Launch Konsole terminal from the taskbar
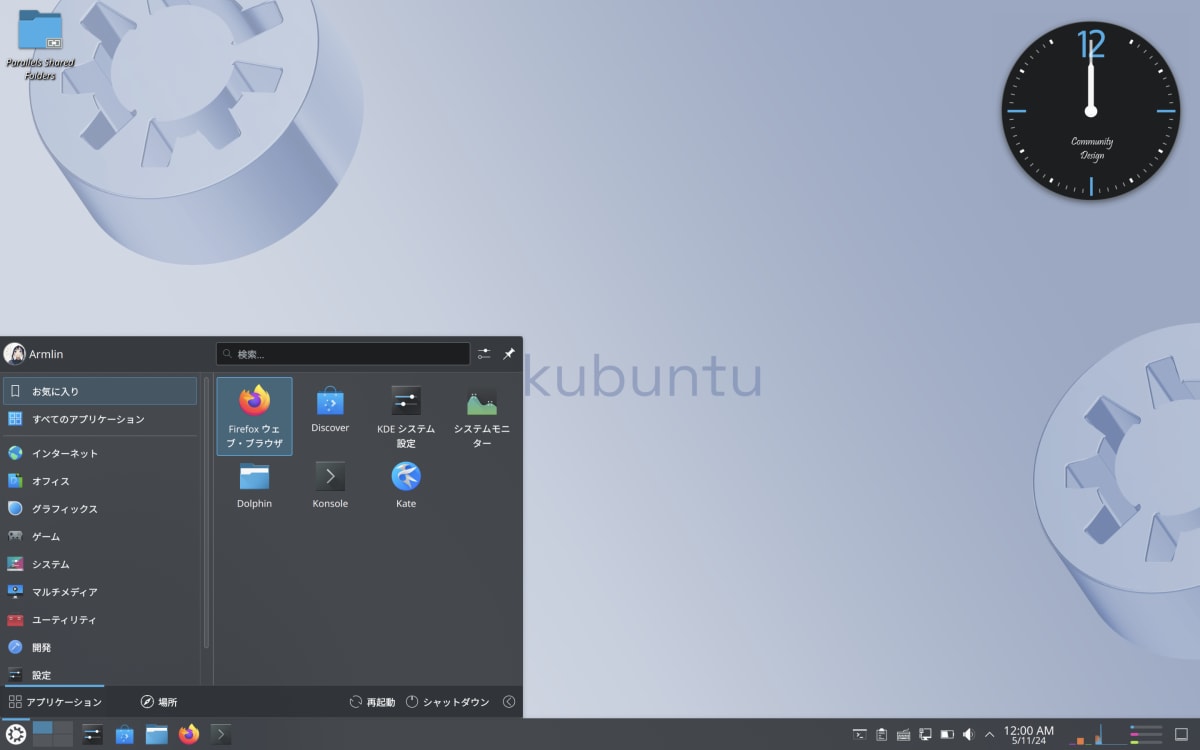Screen dimensions: 1200x750 (221, 735)
